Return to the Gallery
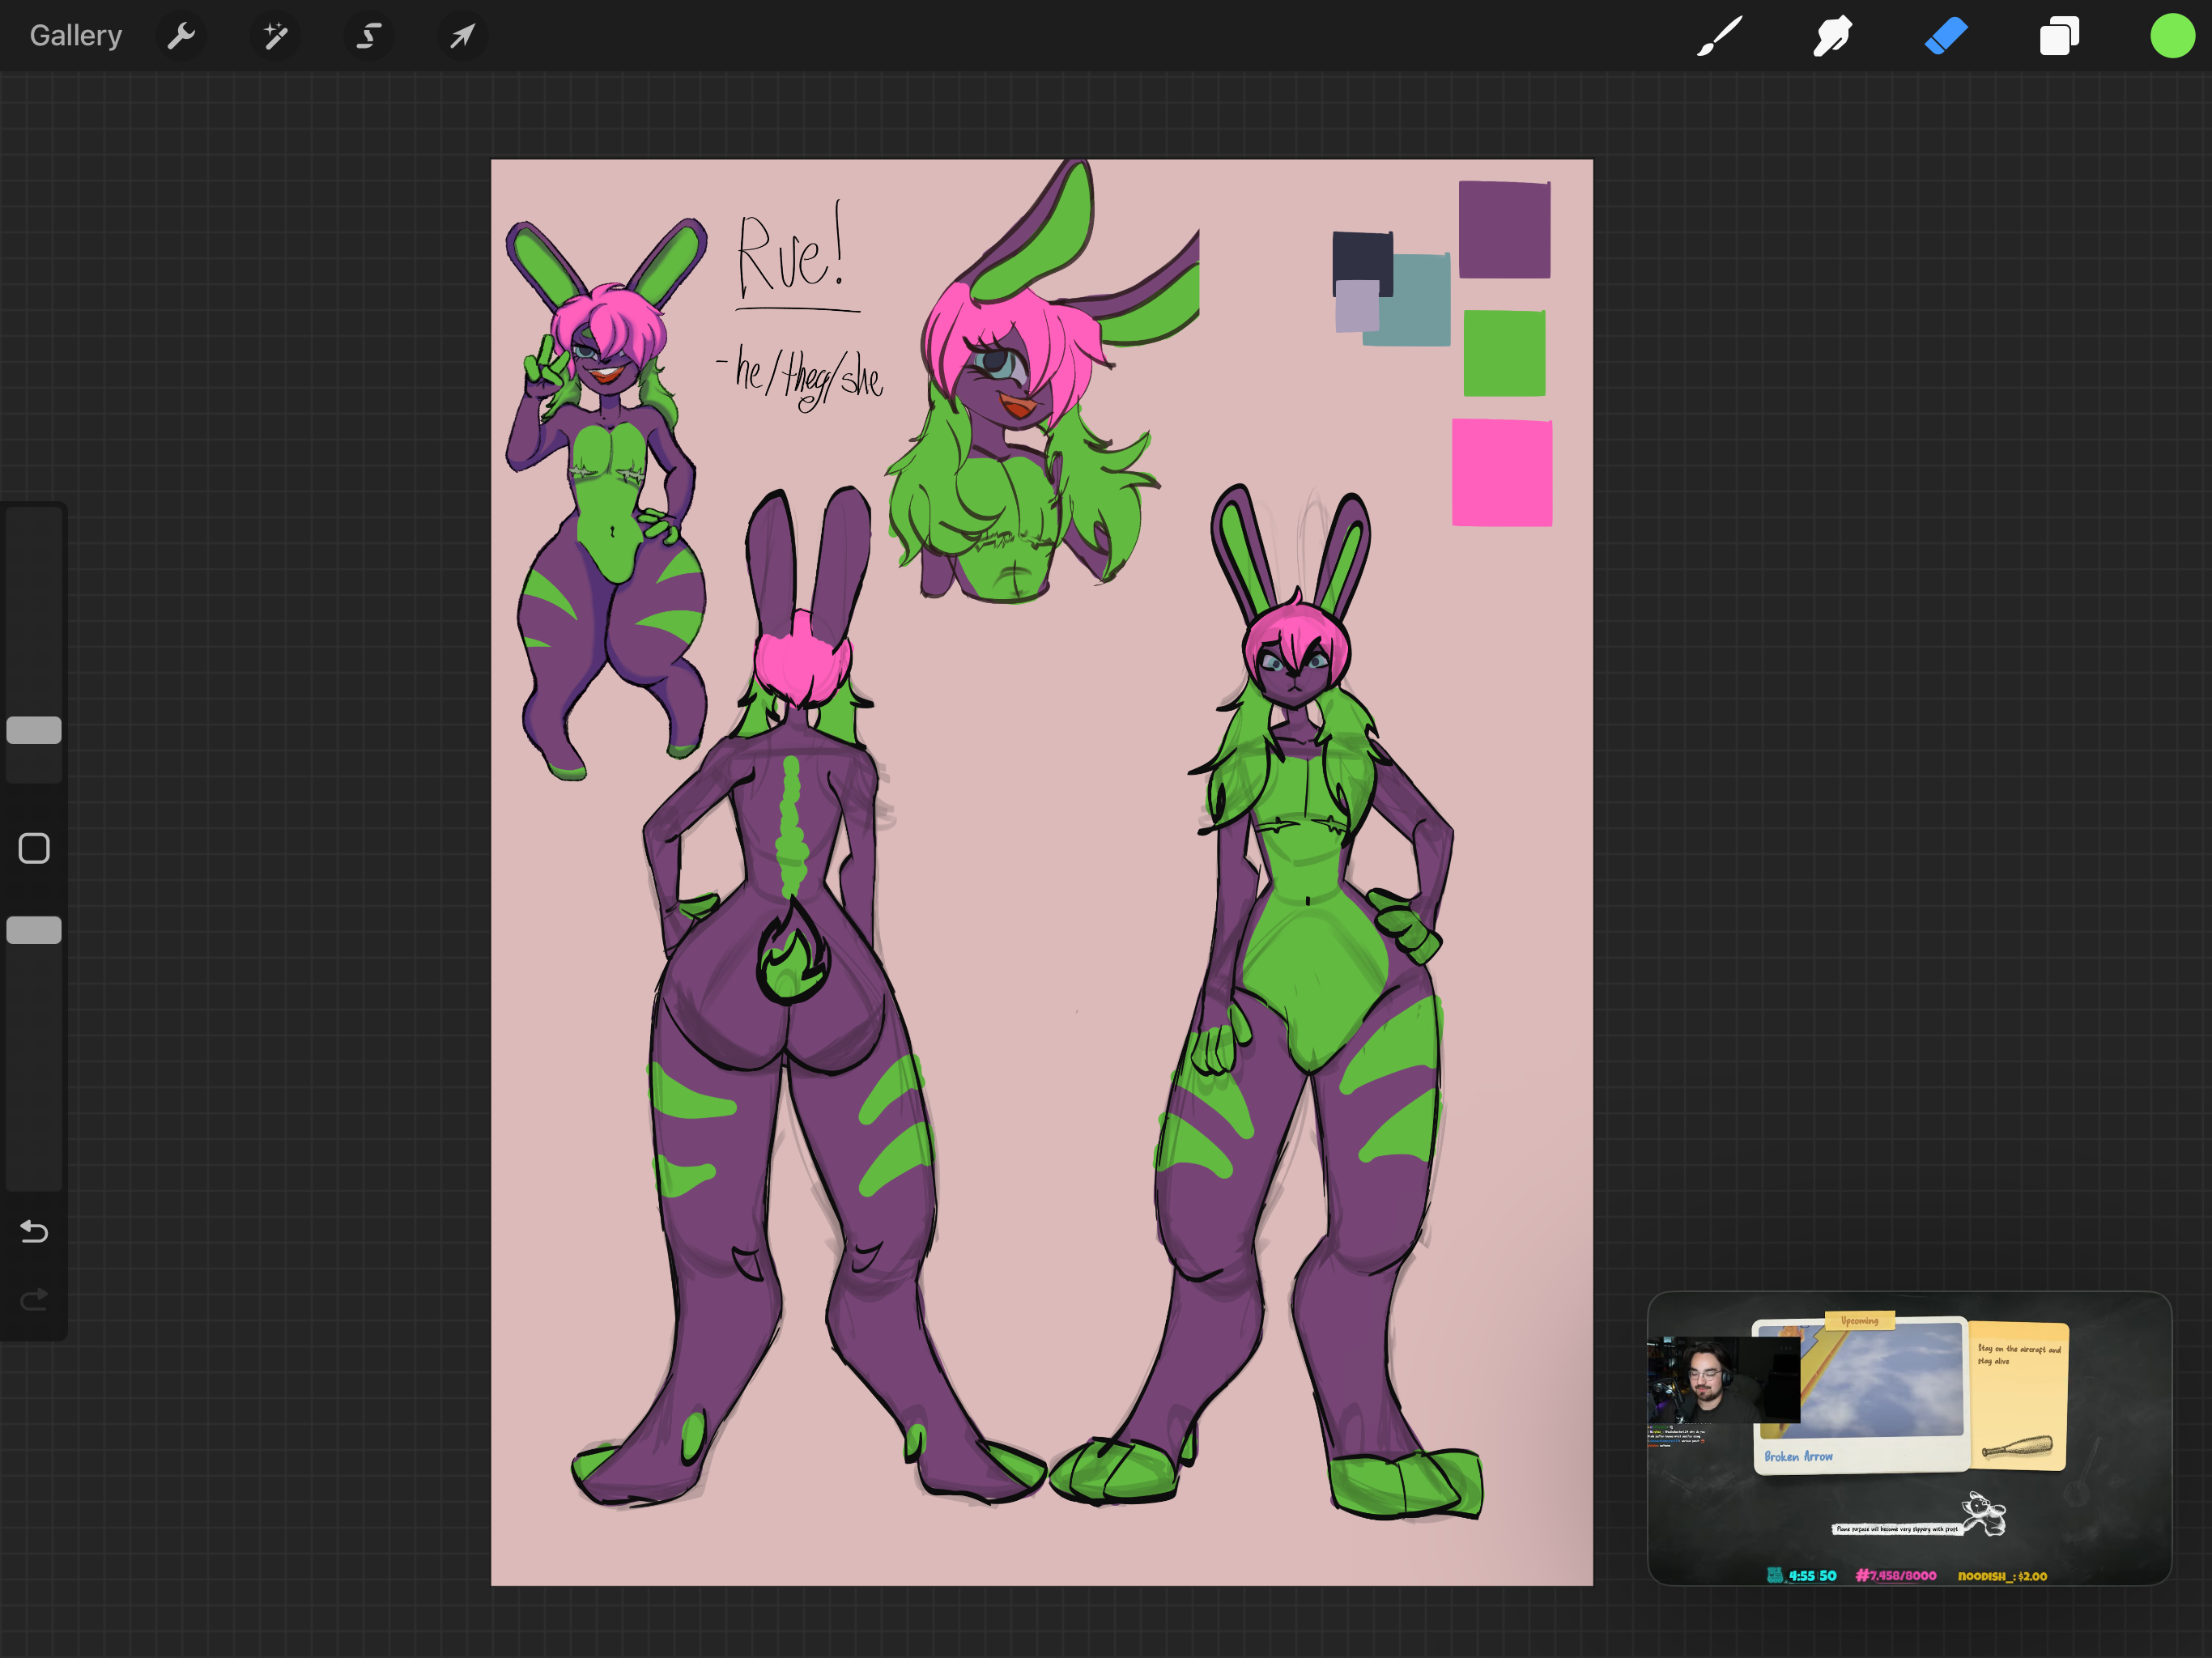Image resolution: width=2212 pixels, height=1658 pixels. (x=76, y=36)
